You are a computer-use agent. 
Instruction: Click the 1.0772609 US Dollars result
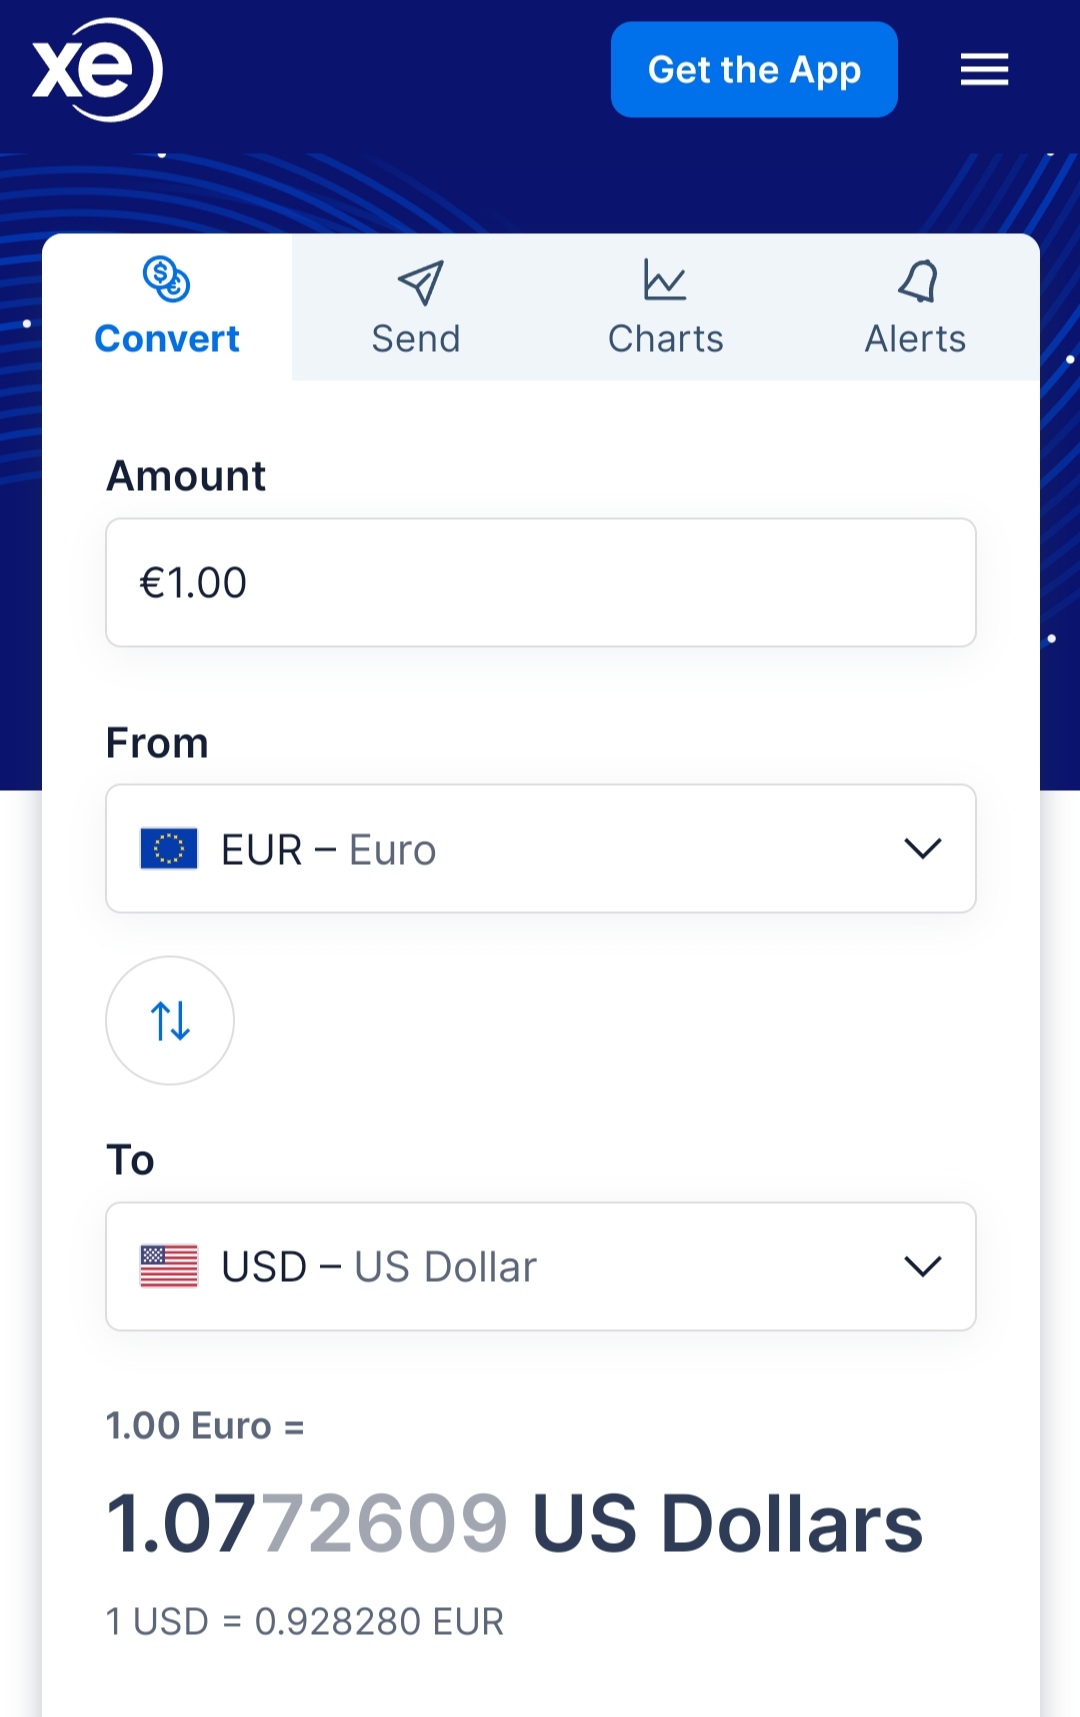click(514, 1524)
